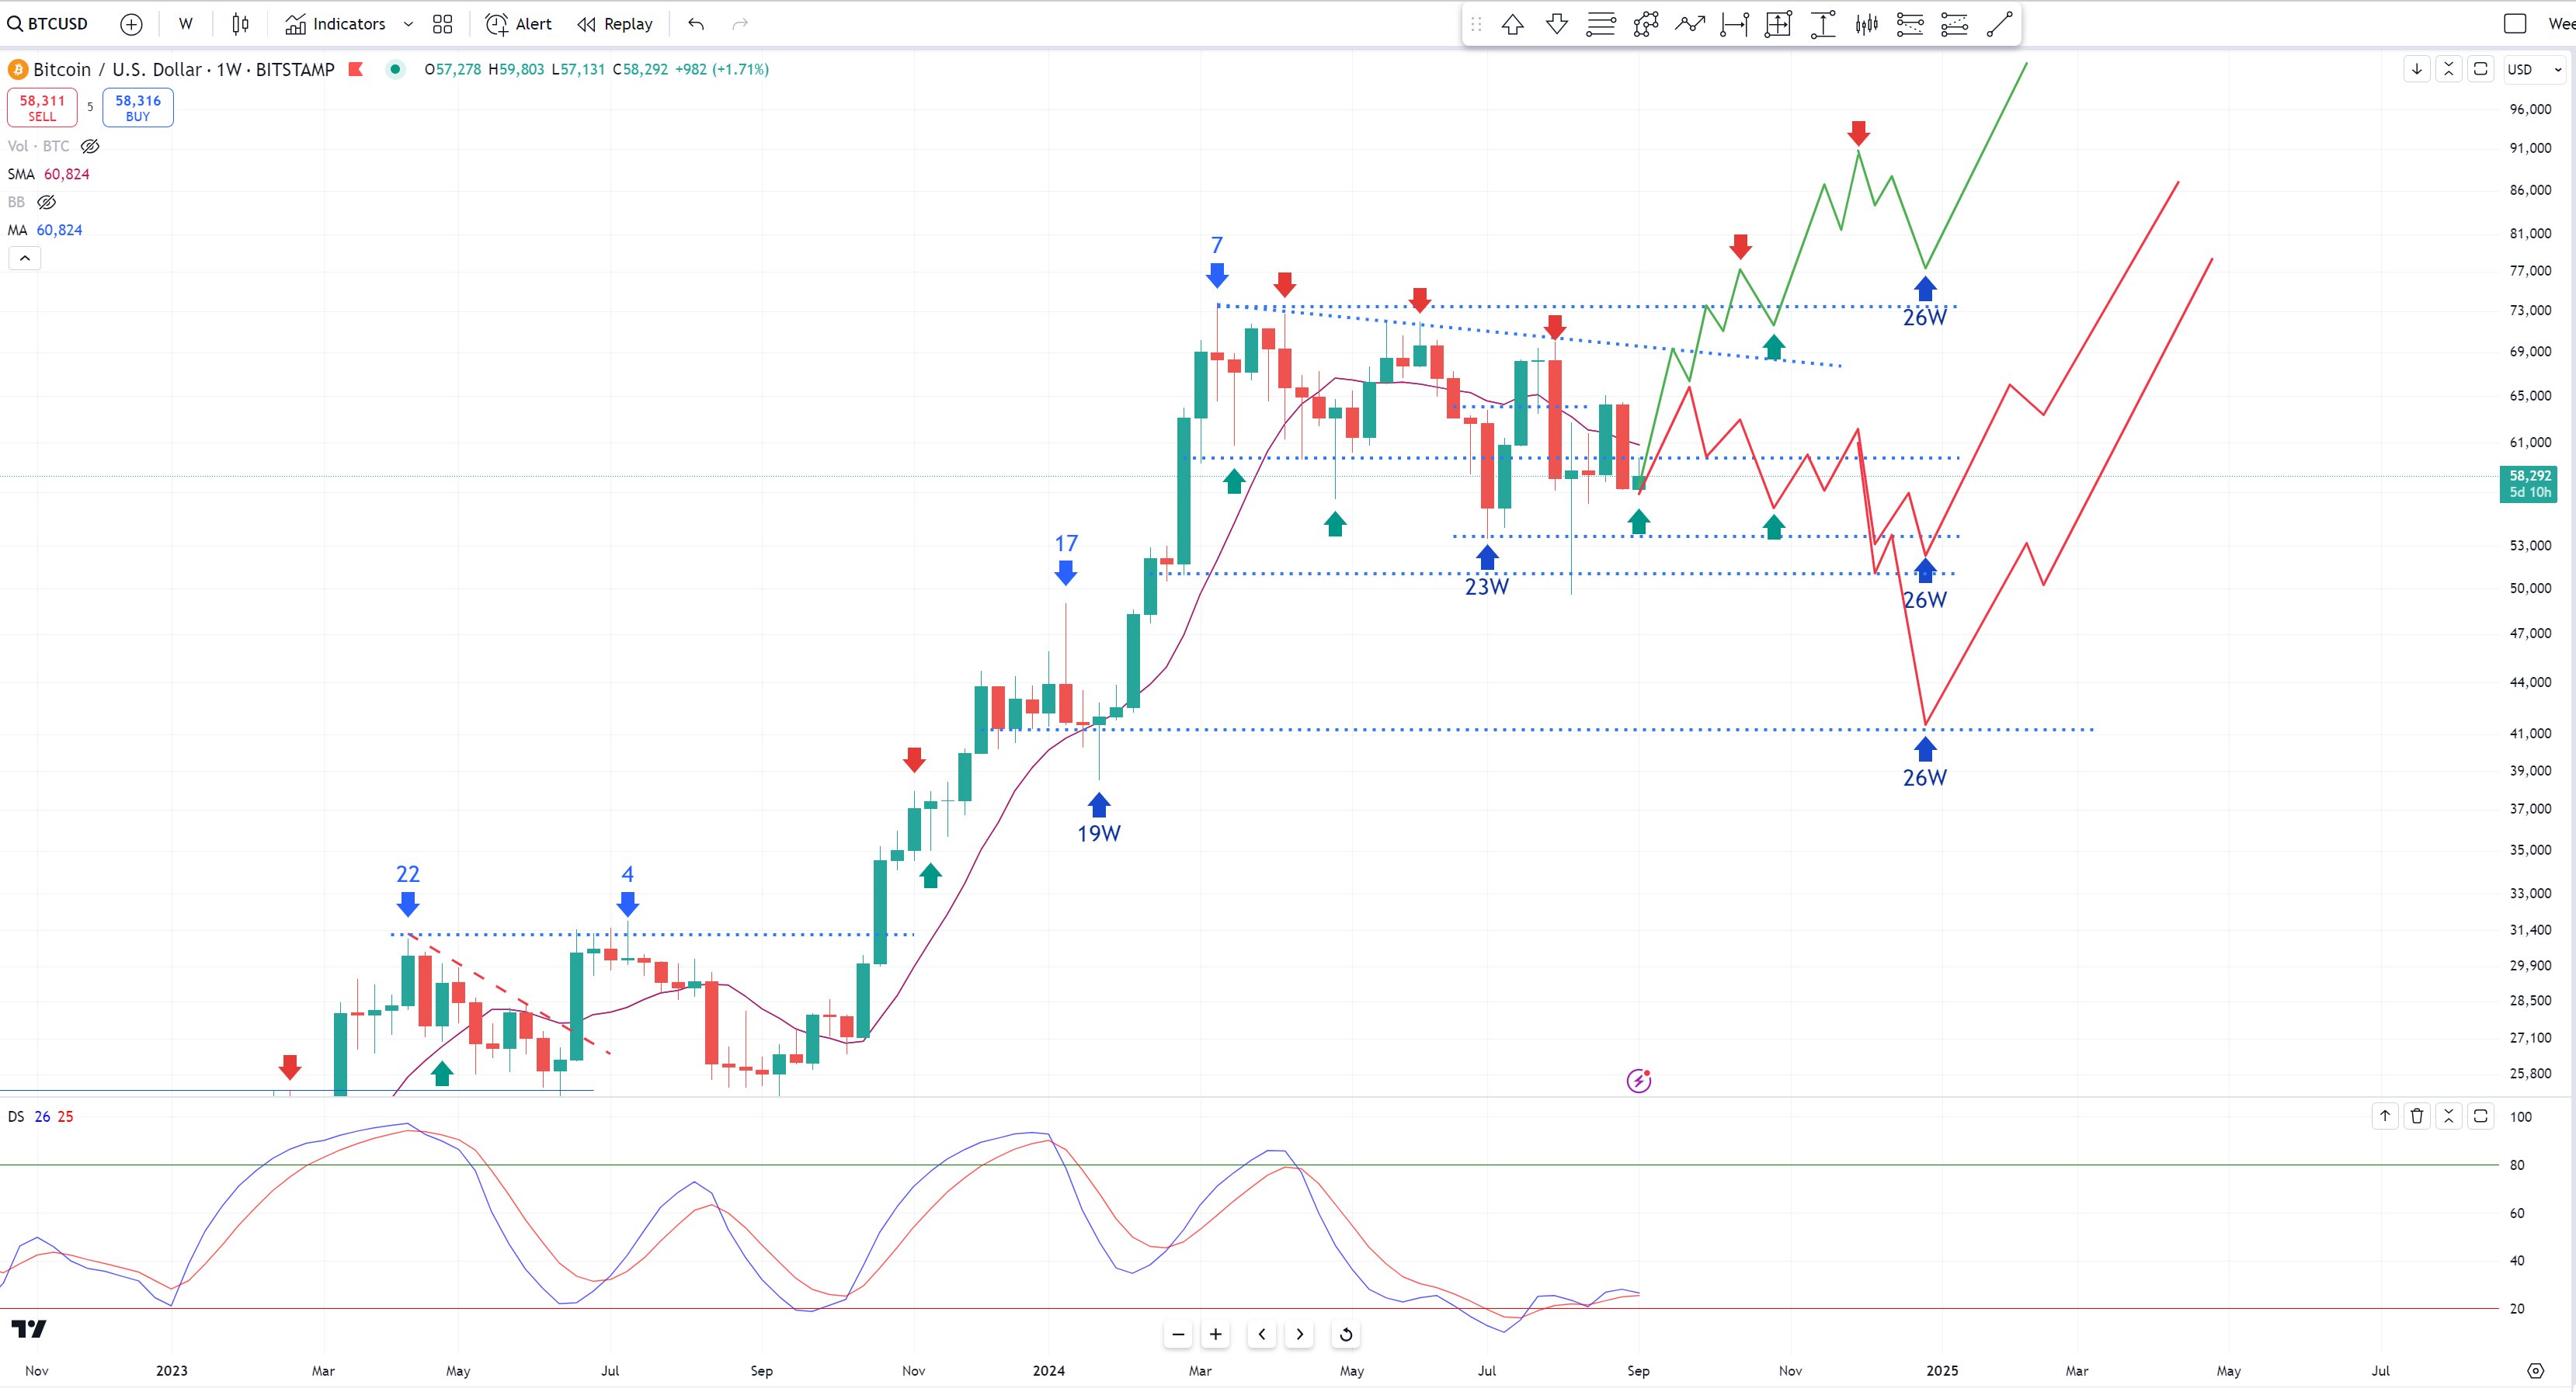Collapse the indicator legend with chevron
Image resolution: width=2576 pixels, height=1392 pixels.
[x=25, y=258]
